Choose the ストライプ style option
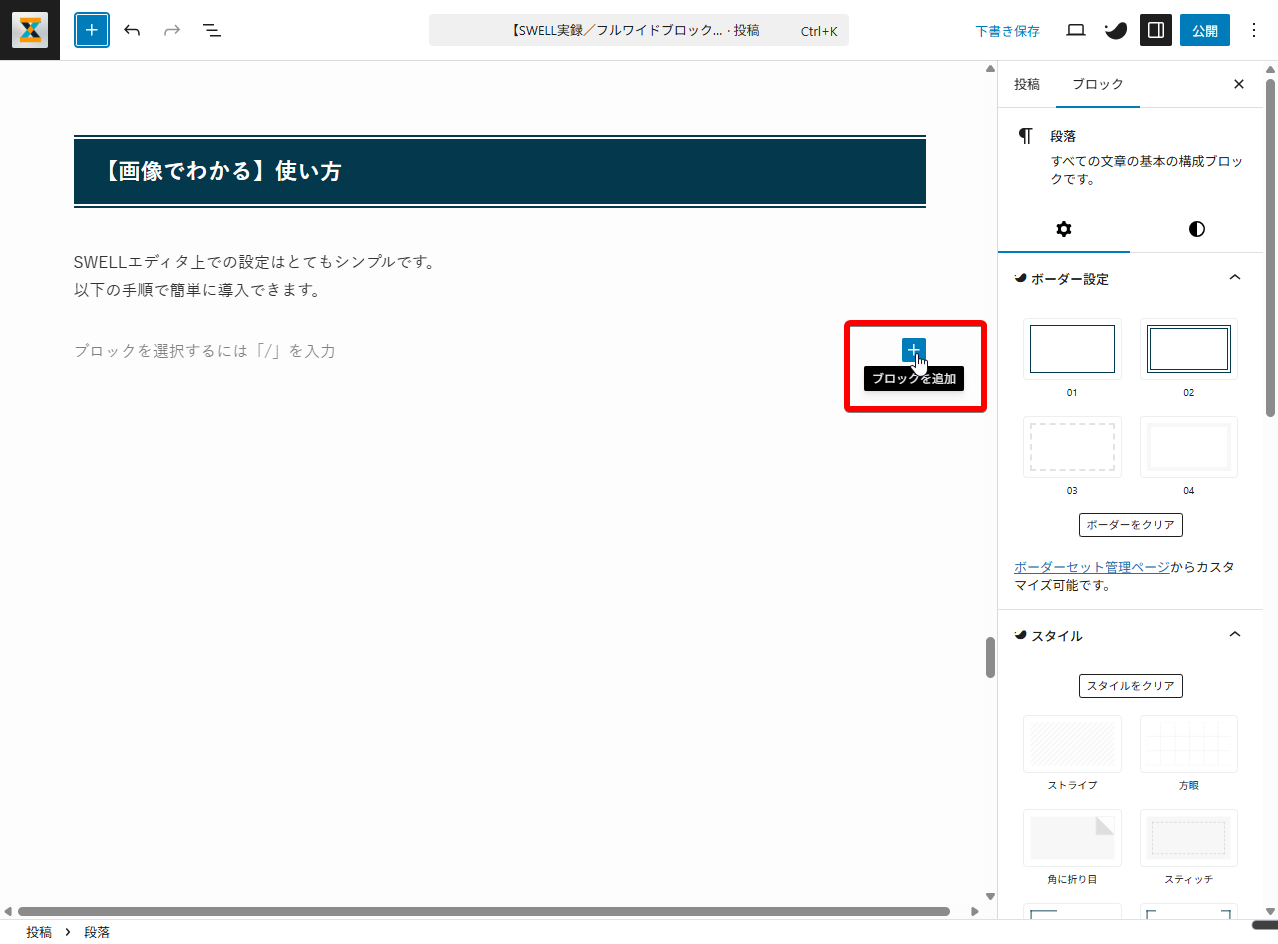This screenshot has height=944, width=1278. point(1072,745)
